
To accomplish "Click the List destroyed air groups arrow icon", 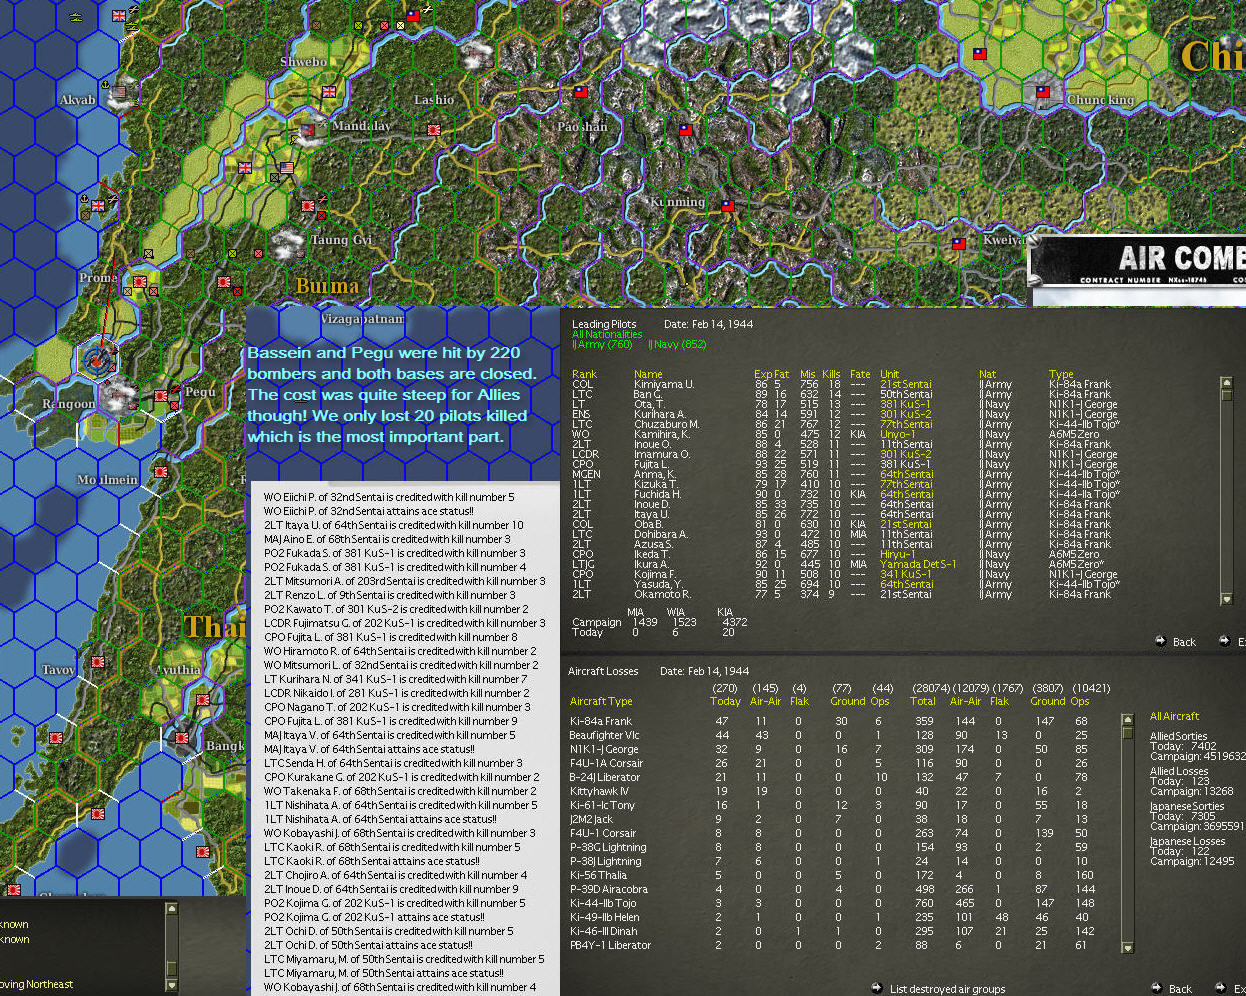I will pos(877,988).
